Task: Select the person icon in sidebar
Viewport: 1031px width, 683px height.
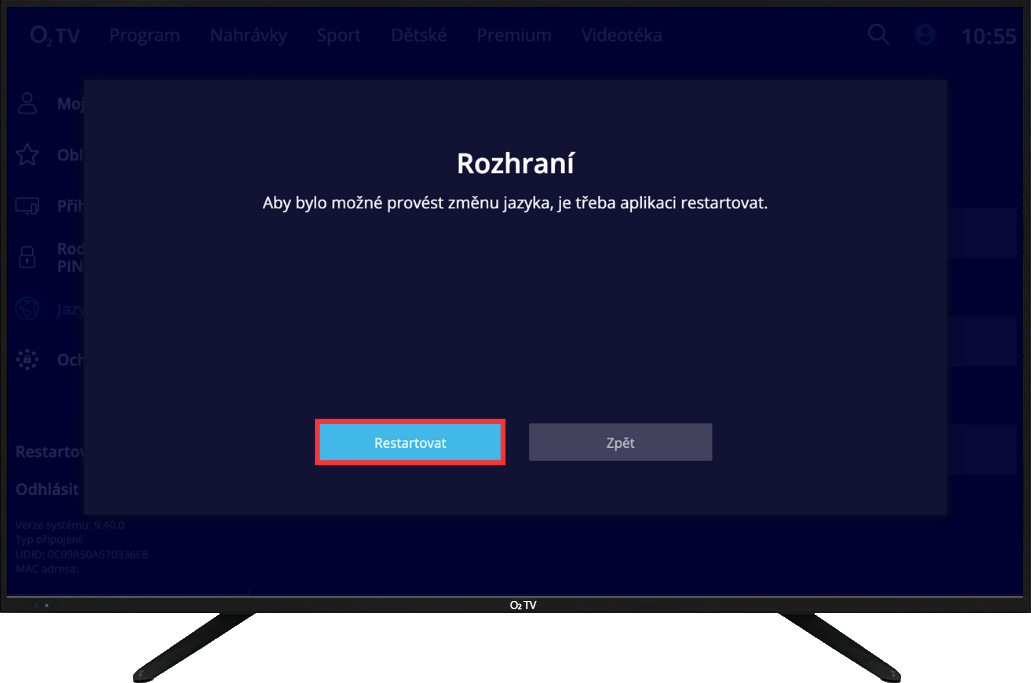Action: (x=28, y=104)
